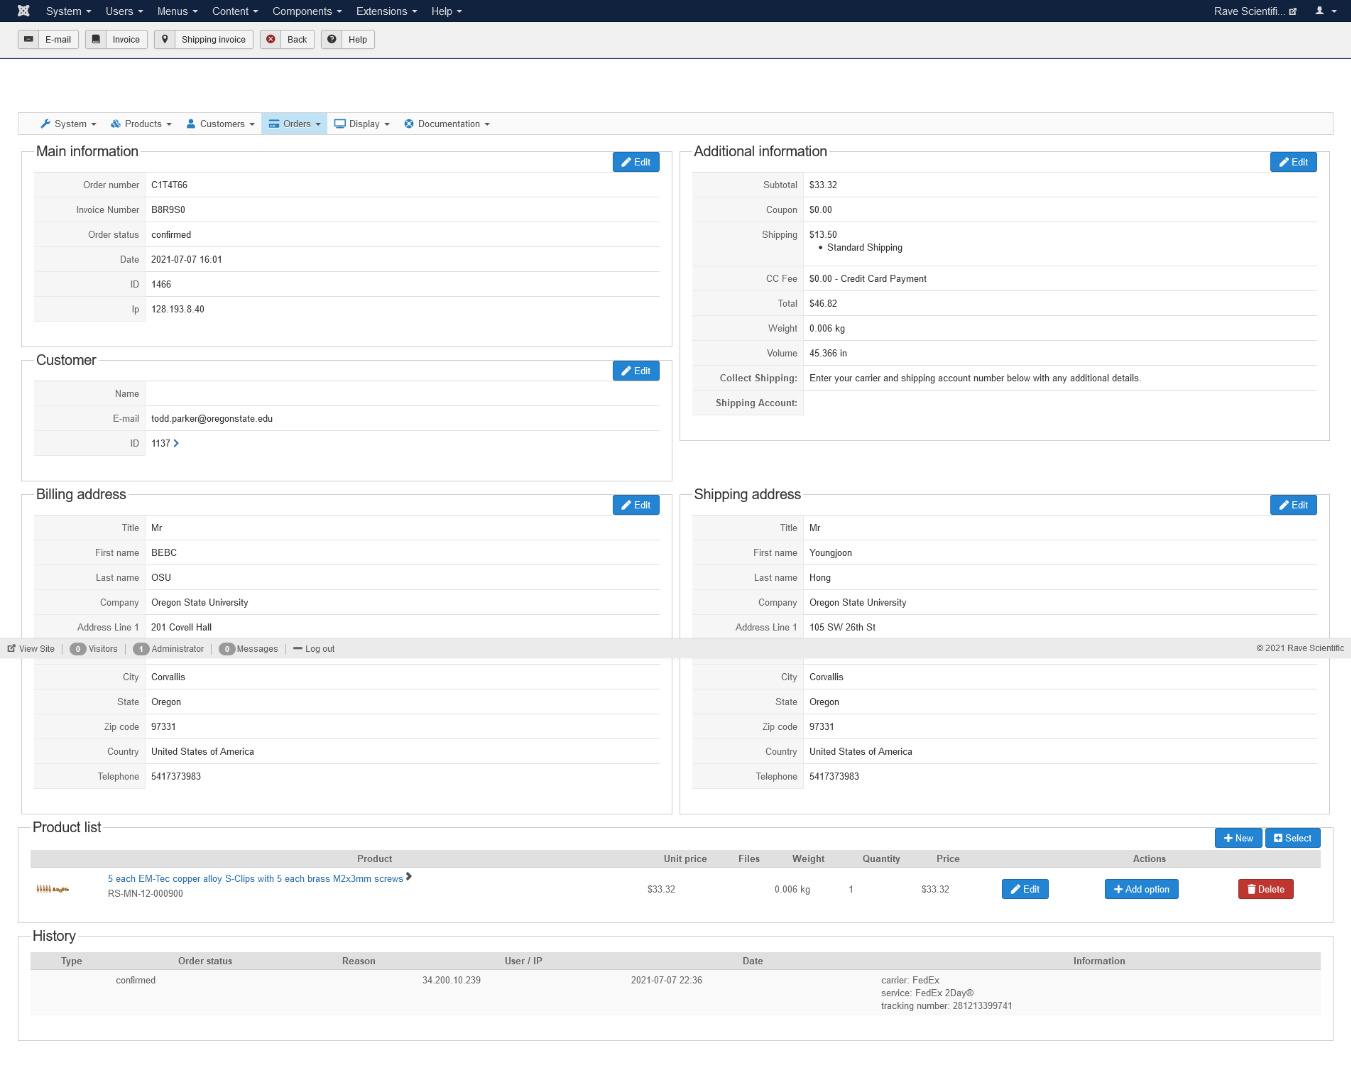Expand the Display dropdown
1351x1080 pixels.
(362, 124)
